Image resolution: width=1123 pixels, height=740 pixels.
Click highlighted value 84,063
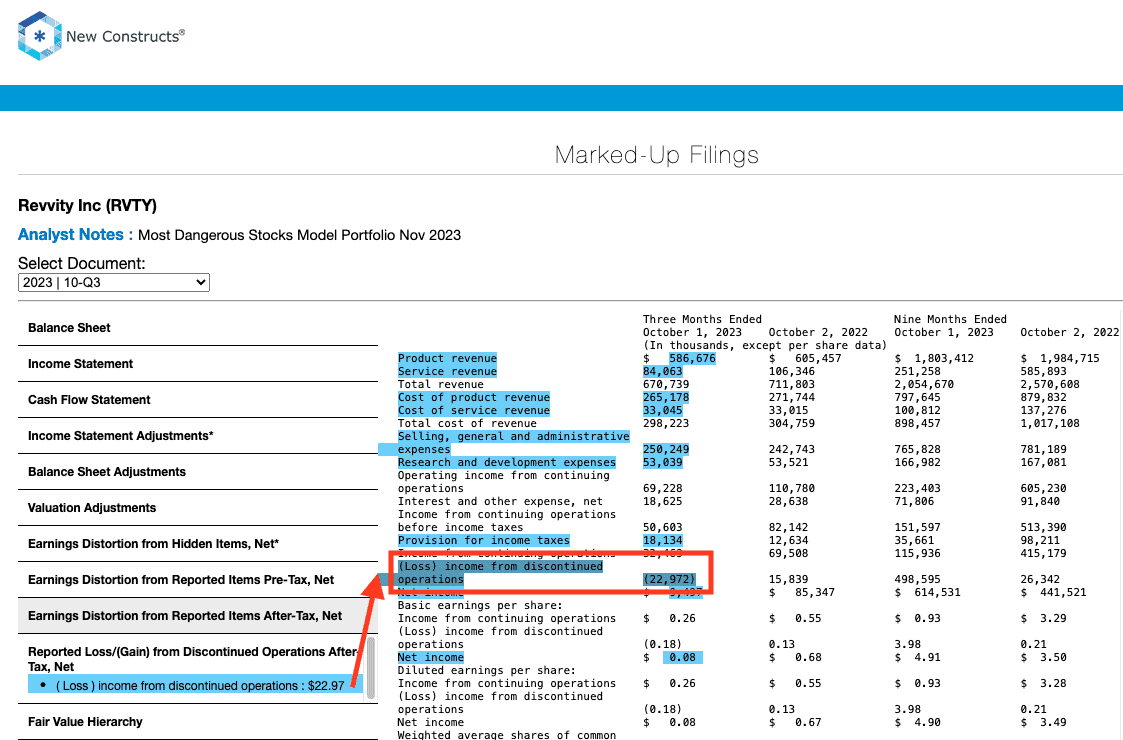coord(662,371)
